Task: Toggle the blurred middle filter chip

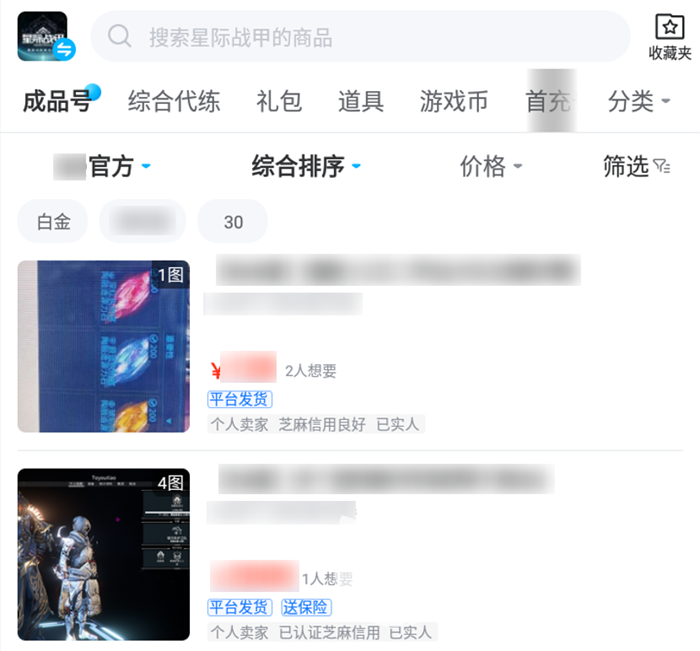Action: pos(142,221)
